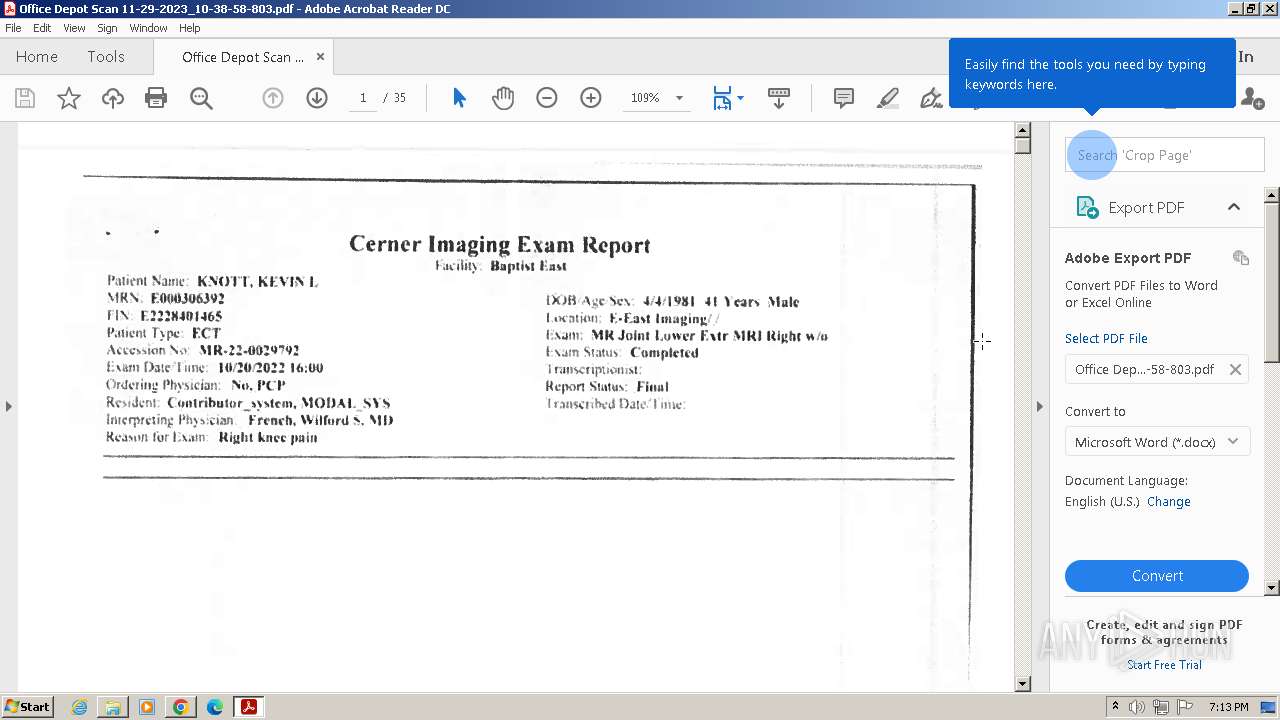Launch Google Chrome from taskbar
The width and height of the screenshot is (1280, 720).
pos(181,707)
